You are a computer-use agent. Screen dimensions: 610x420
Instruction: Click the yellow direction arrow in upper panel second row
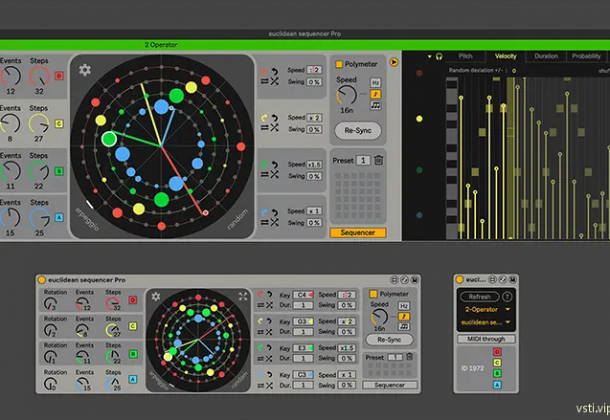point(264,118)
